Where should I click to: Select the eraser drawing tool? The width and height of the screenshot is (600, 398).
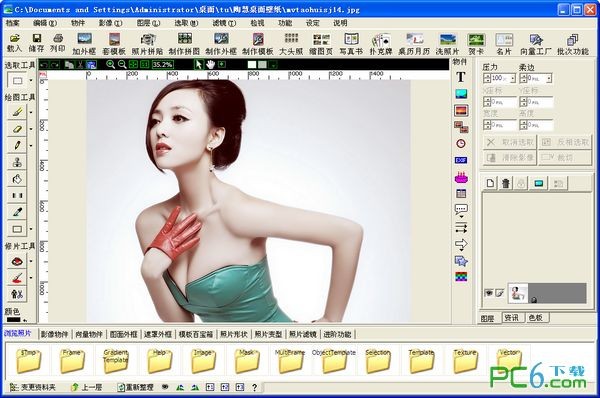click(x=17, y=128)
